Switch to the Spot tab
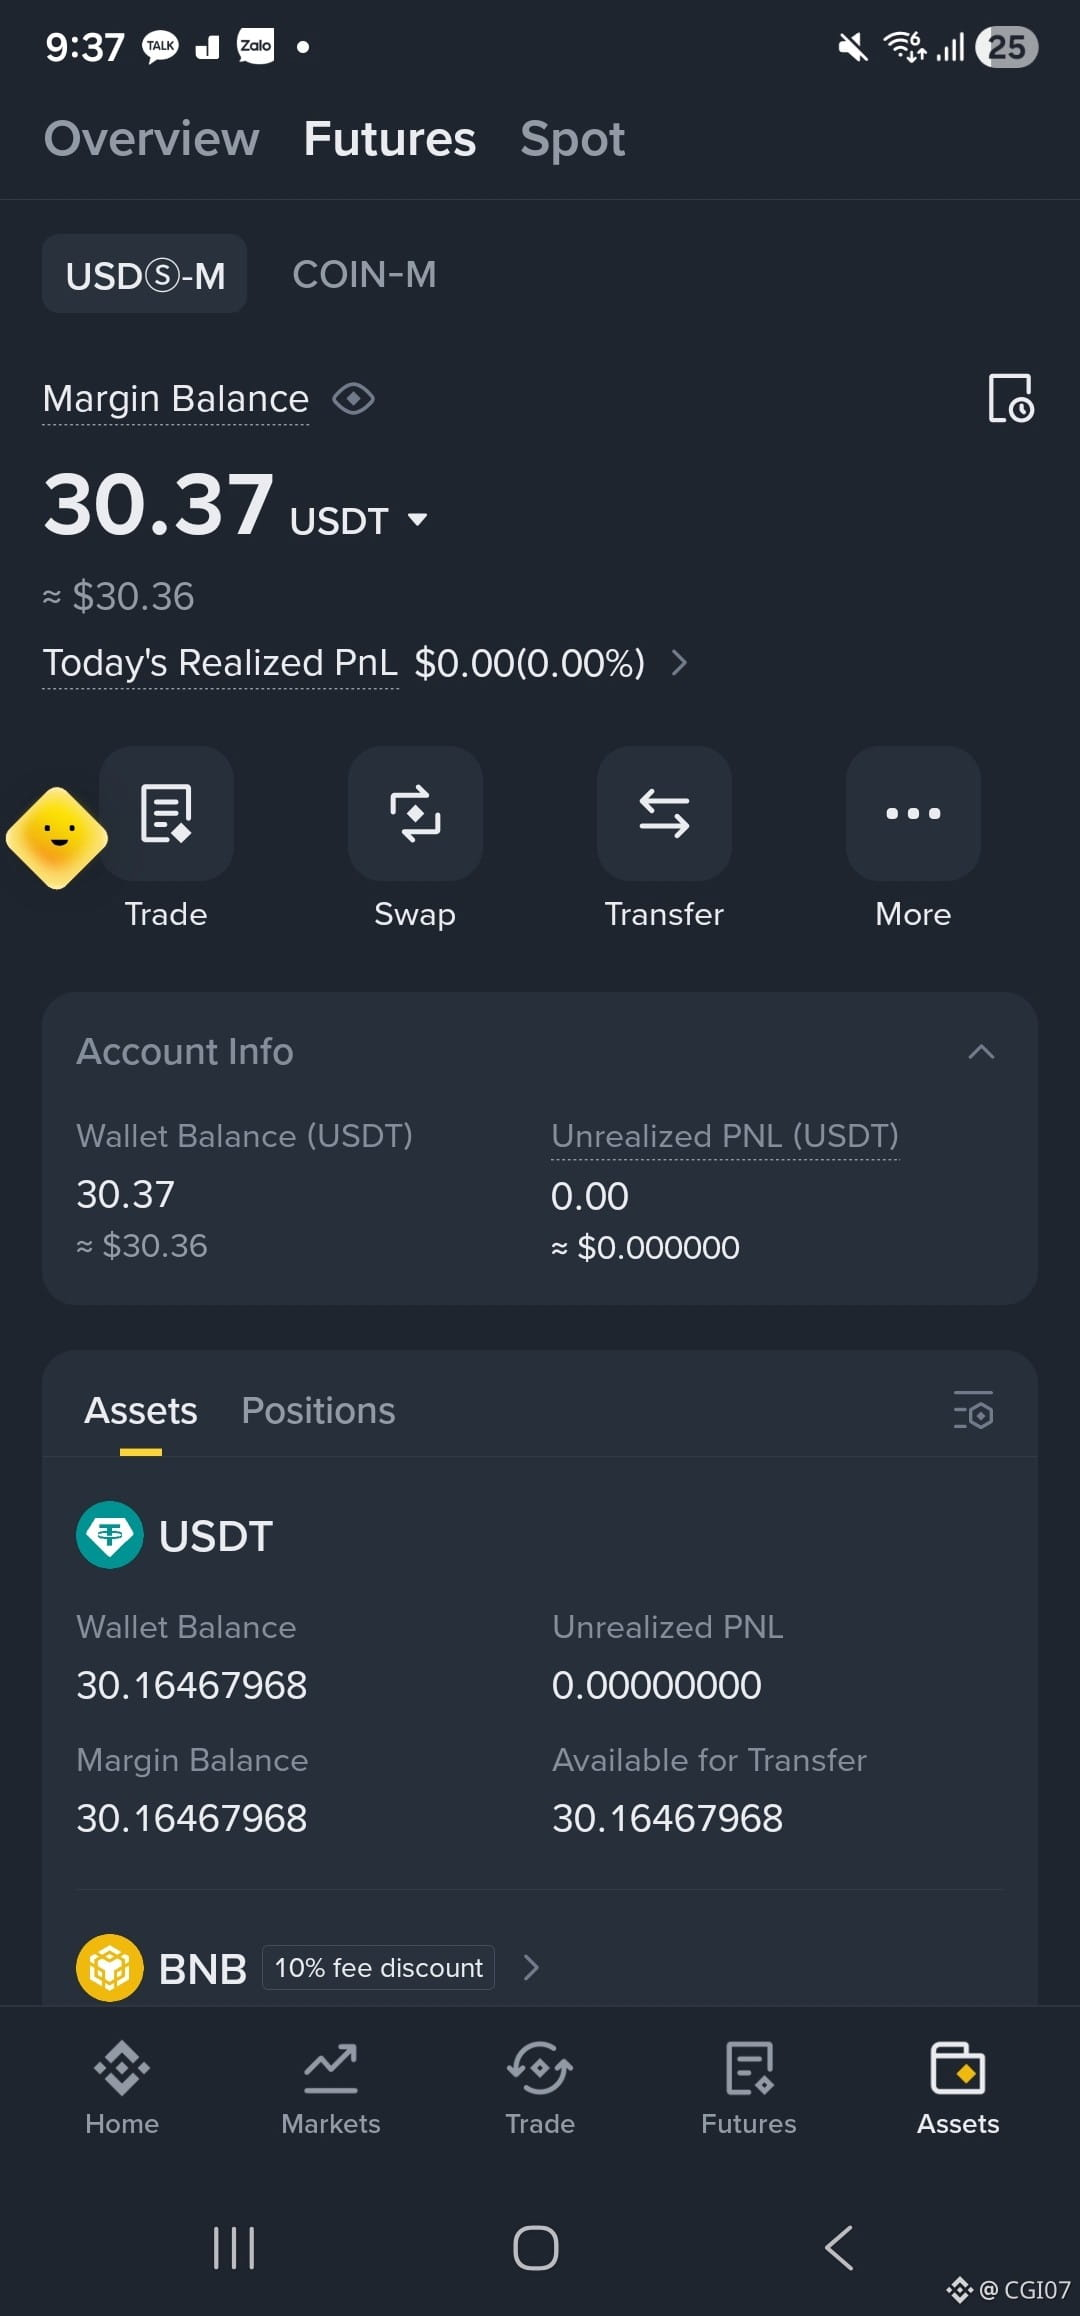1080x2316 pixels. click(x=572, y=139)
